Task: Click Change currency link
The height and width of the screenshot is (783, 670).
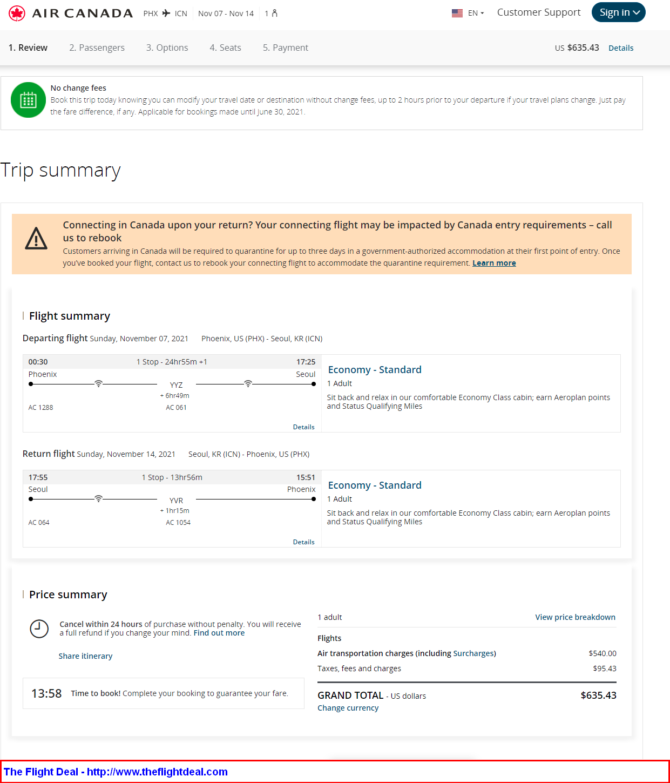Action: pyautogui.click(x=348, y=708)
